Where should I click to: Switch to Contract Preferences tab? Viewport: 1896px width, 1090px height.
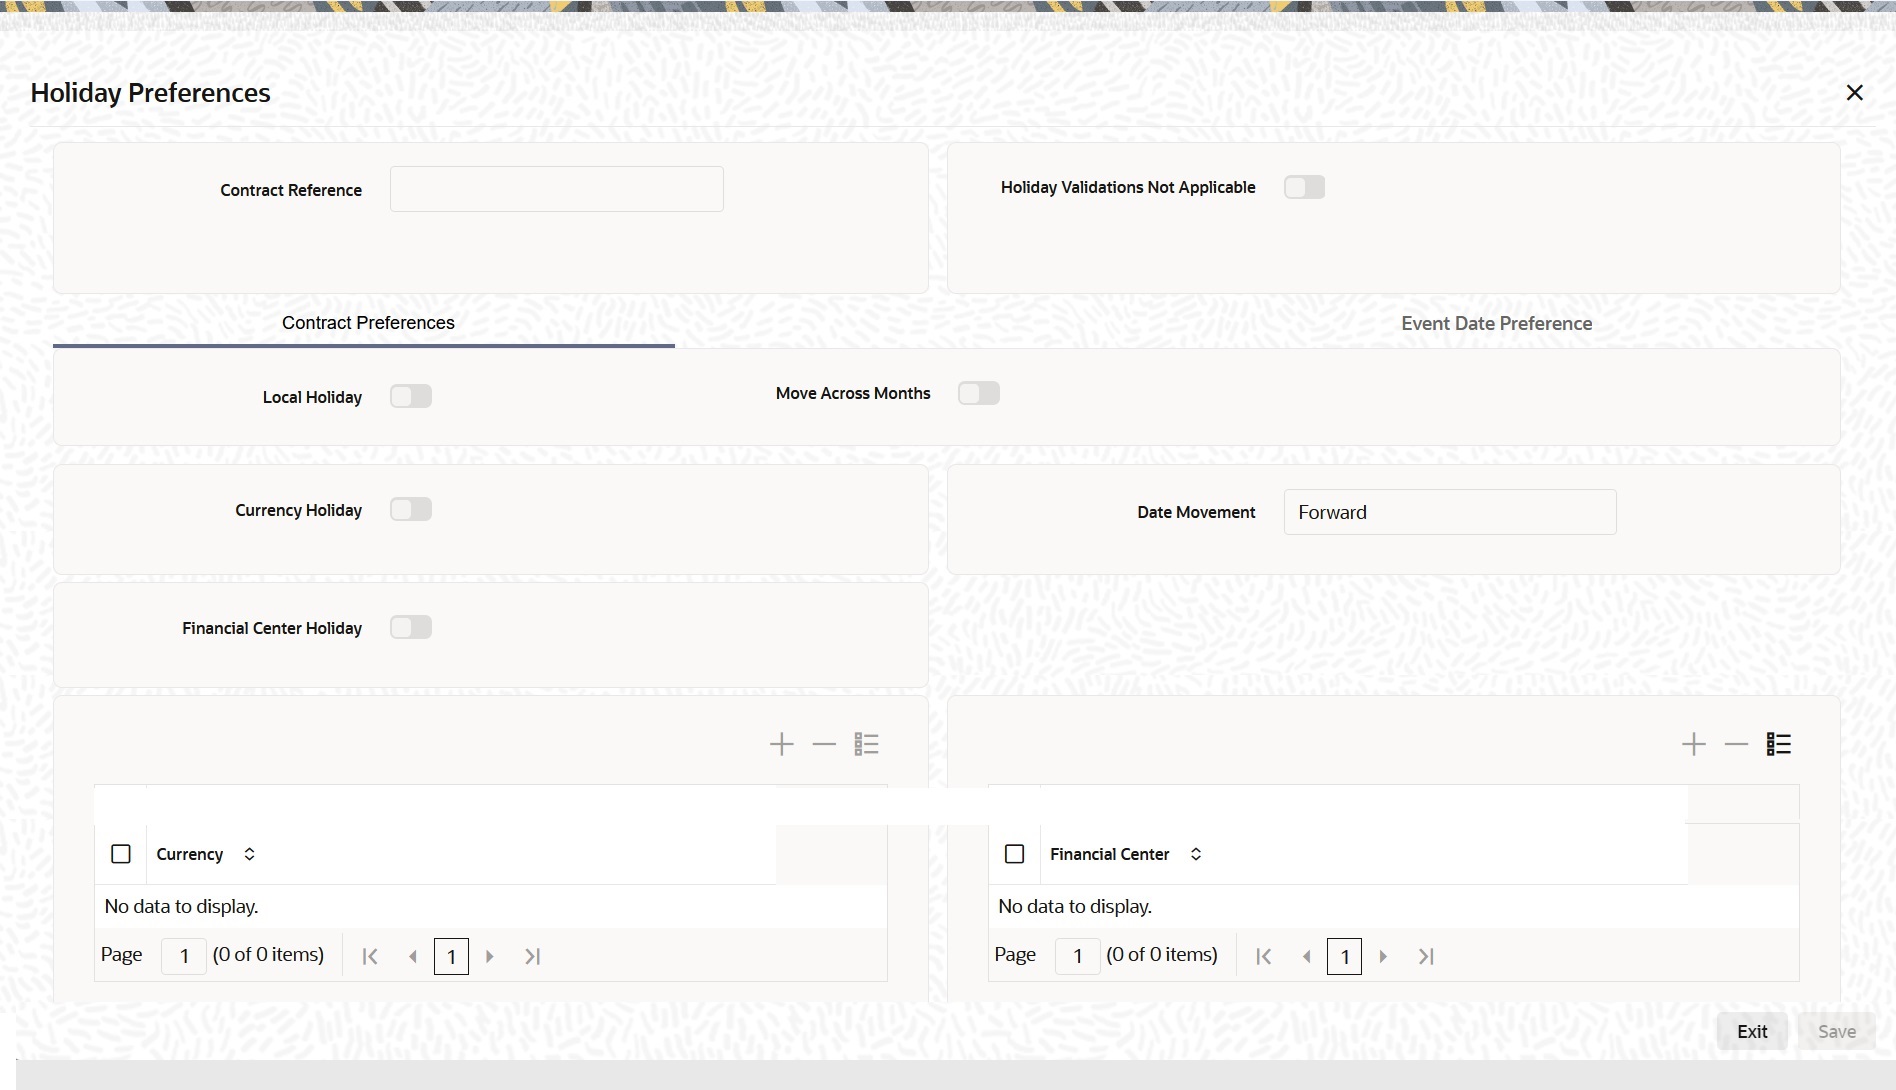coord(368,323)
